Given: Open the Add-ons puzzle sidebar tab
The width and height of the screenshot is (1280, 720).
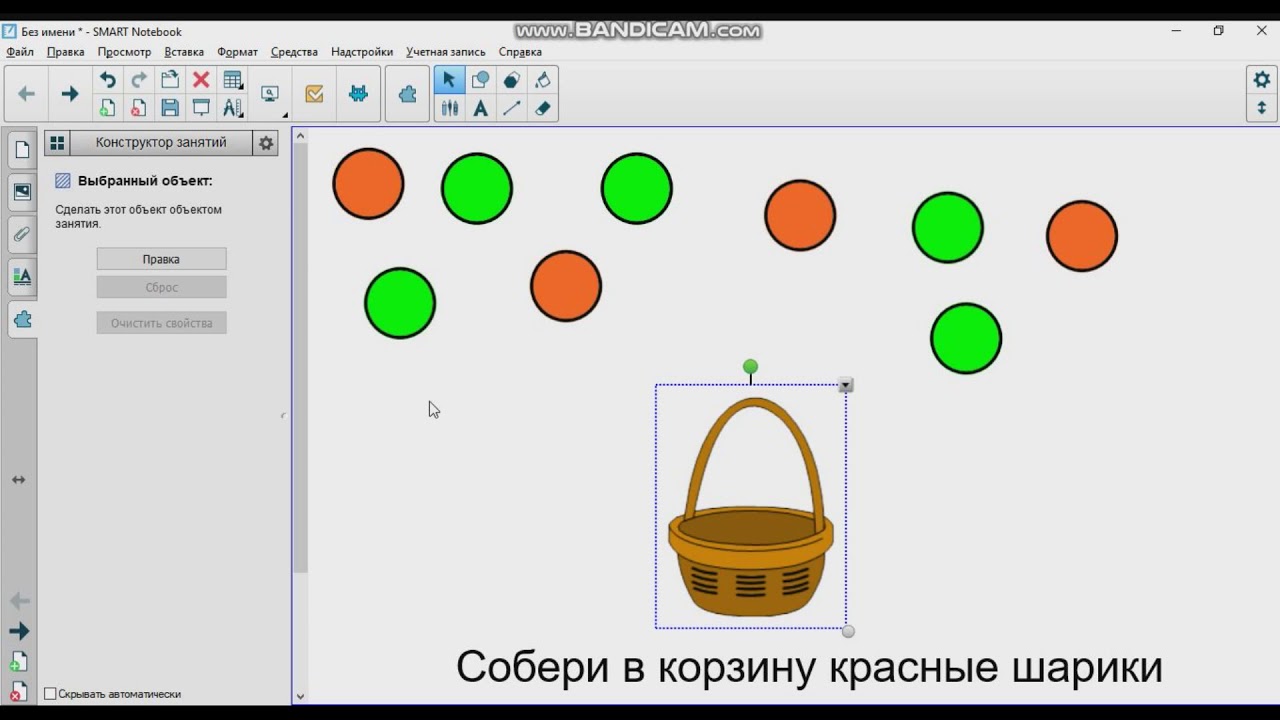Looking at the screenshot, I should click(22, 320).
